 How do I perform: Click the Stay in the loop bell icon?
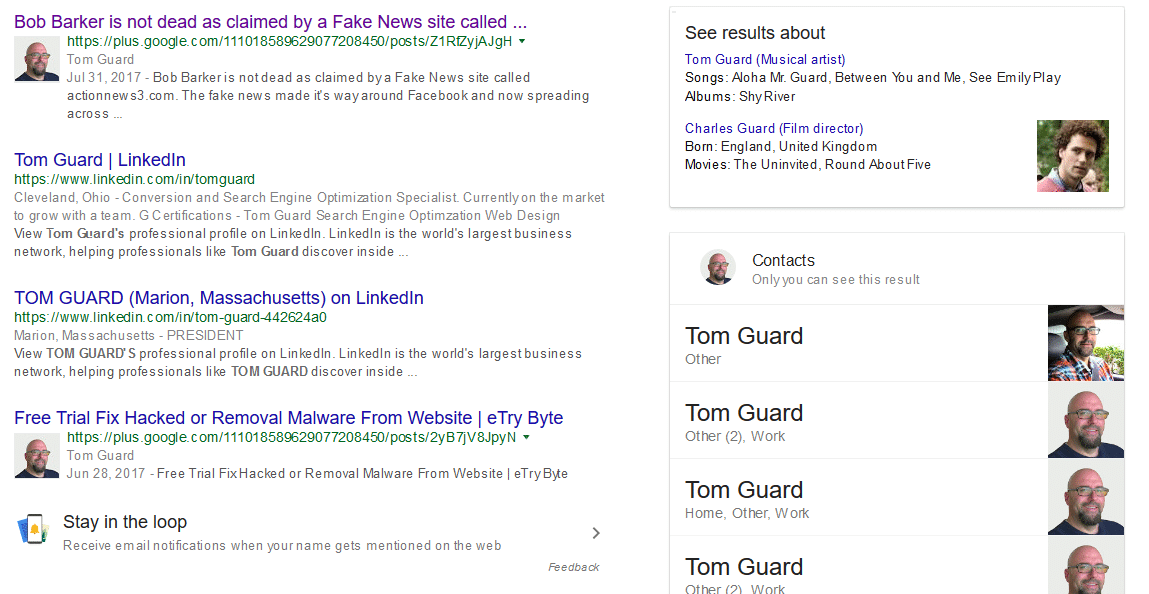[x=33, y=529]
